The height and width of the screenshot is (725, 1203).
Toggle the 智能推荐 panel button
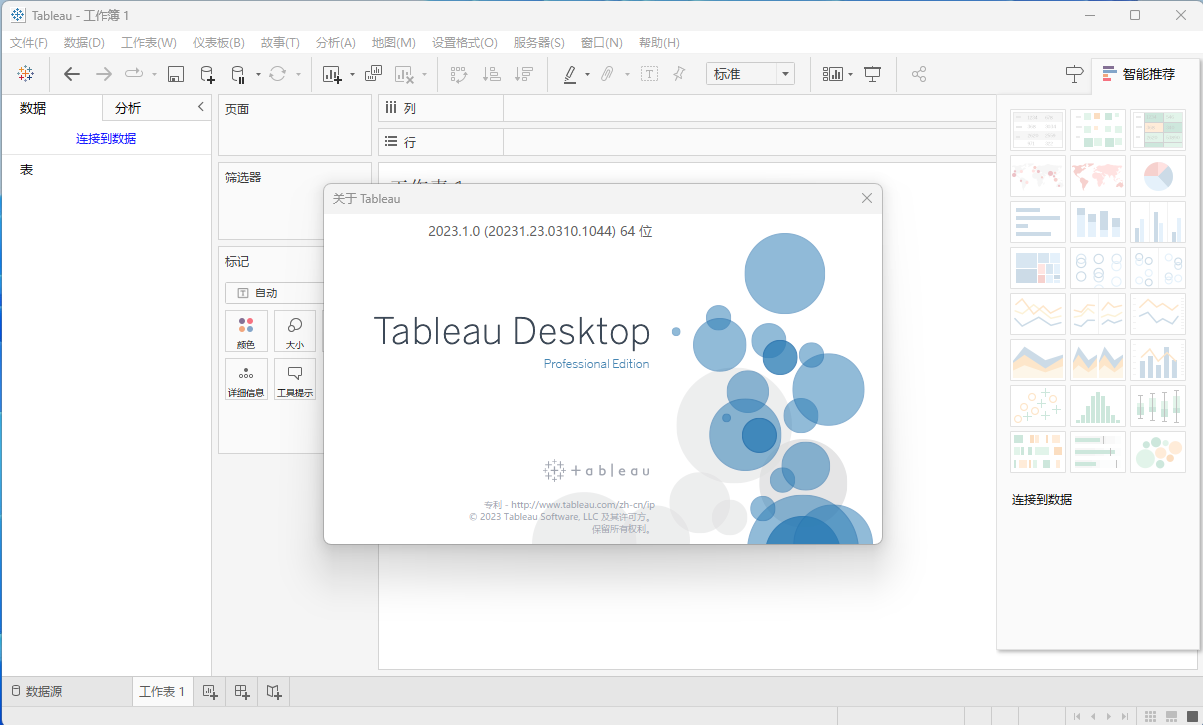click(1139, 74)
